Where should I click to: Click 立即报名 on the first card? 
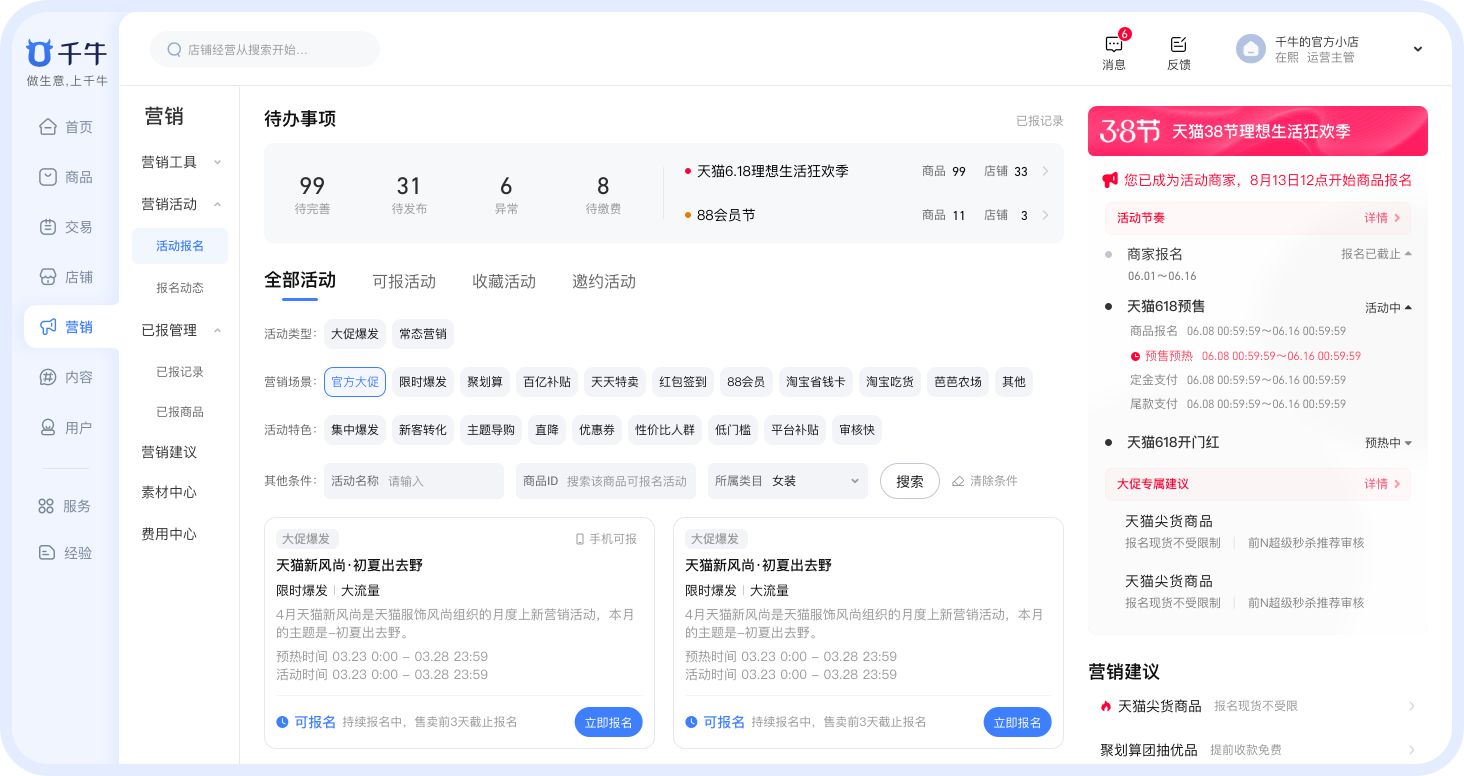point(609,722)
